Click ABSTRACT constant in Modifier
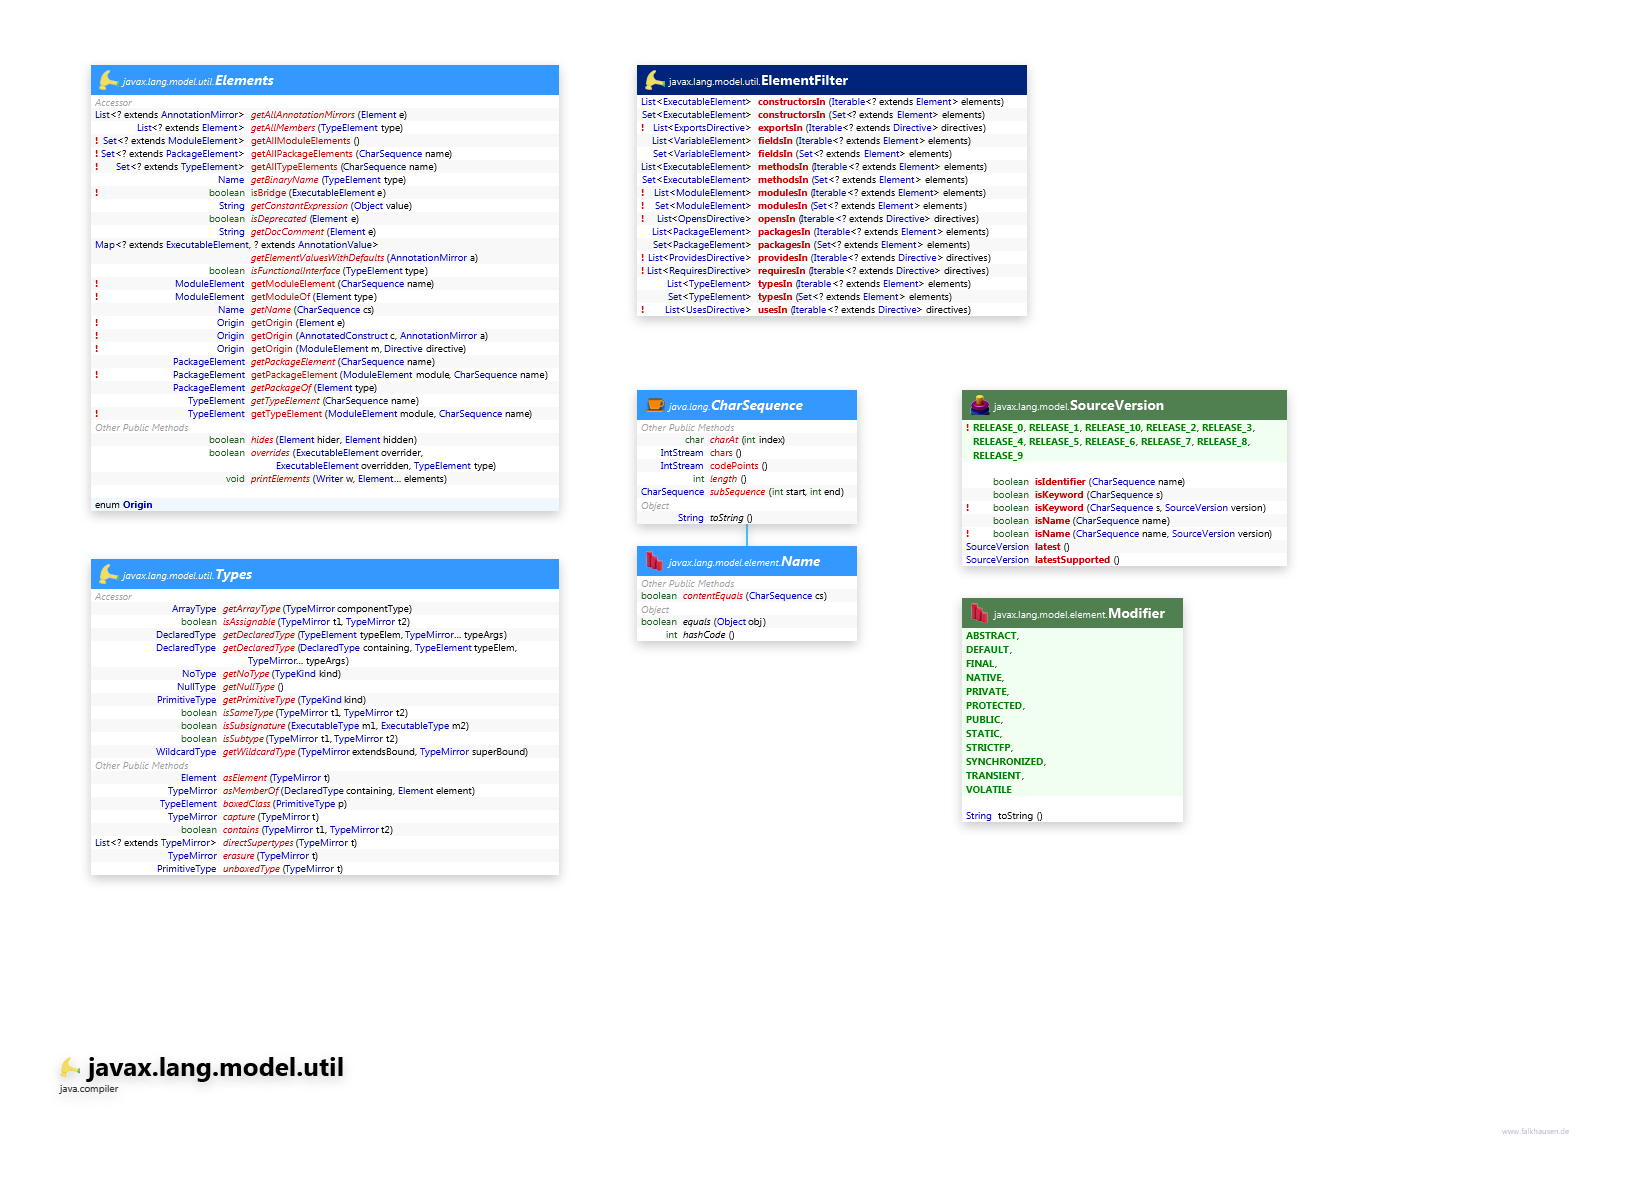Viewport: 1626px width, 1177px height. pos(992,636)
